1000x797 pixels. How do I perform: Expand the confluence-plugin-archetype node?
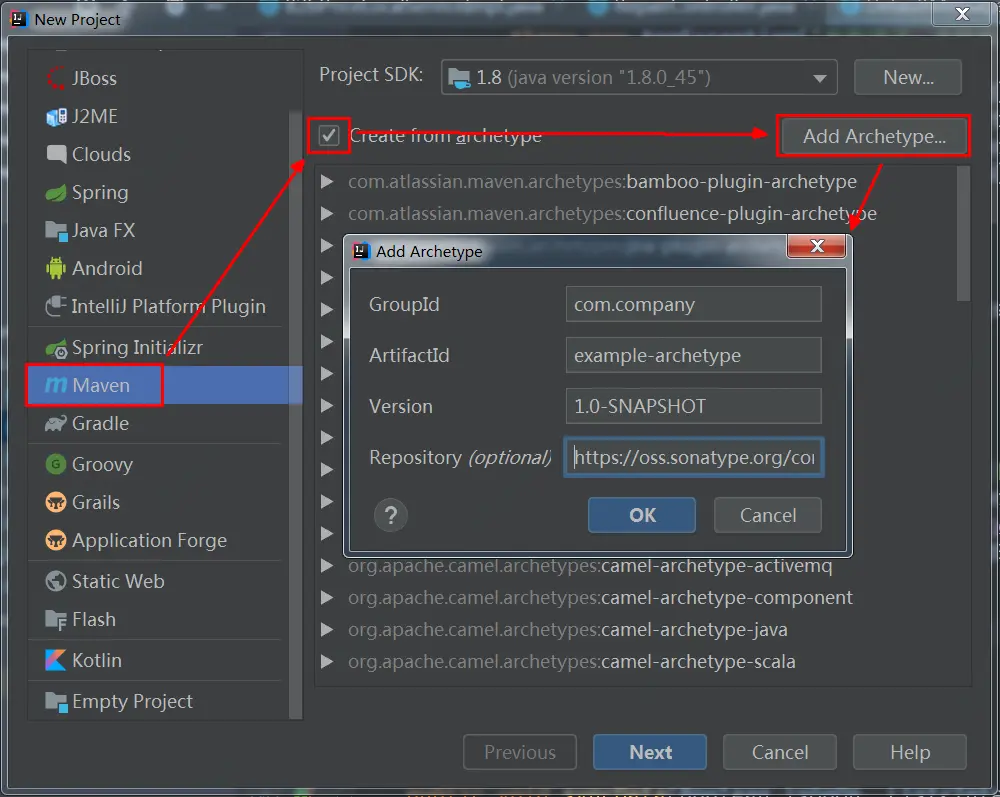327,214
